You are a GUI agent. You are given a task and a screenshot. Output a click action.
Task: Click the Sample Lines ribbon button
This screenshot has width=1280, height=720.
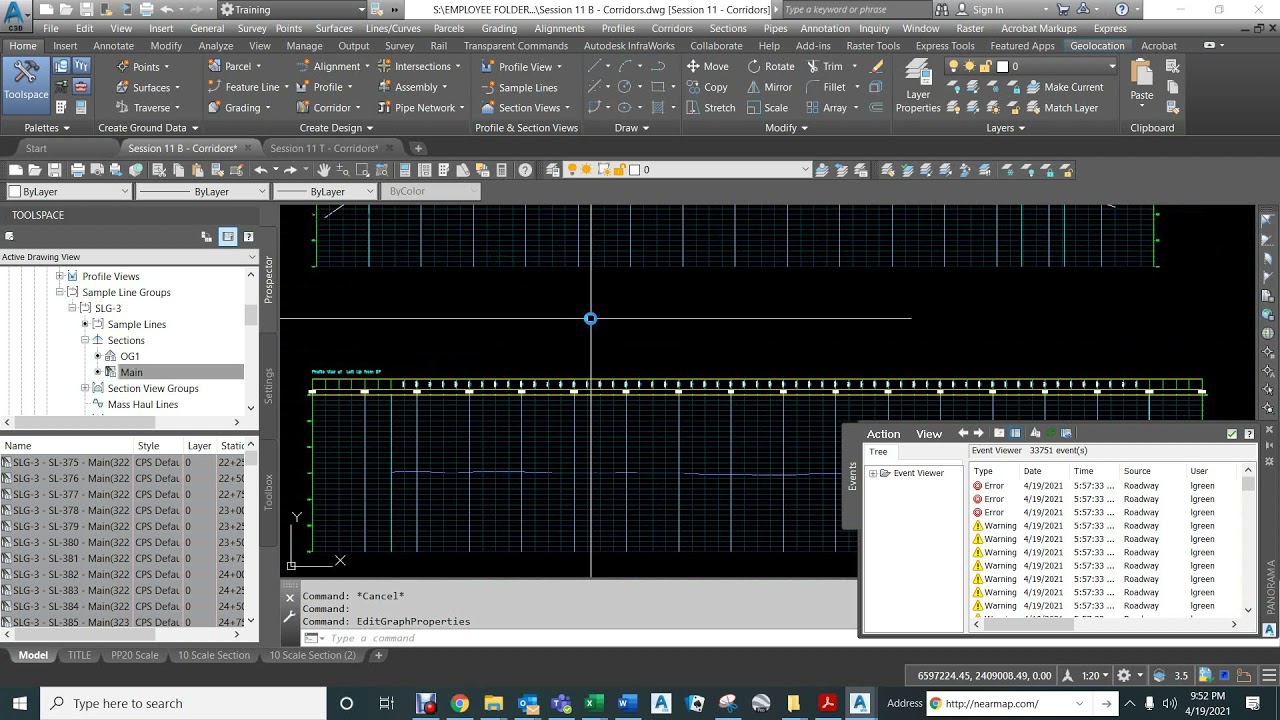pos(519,87)
